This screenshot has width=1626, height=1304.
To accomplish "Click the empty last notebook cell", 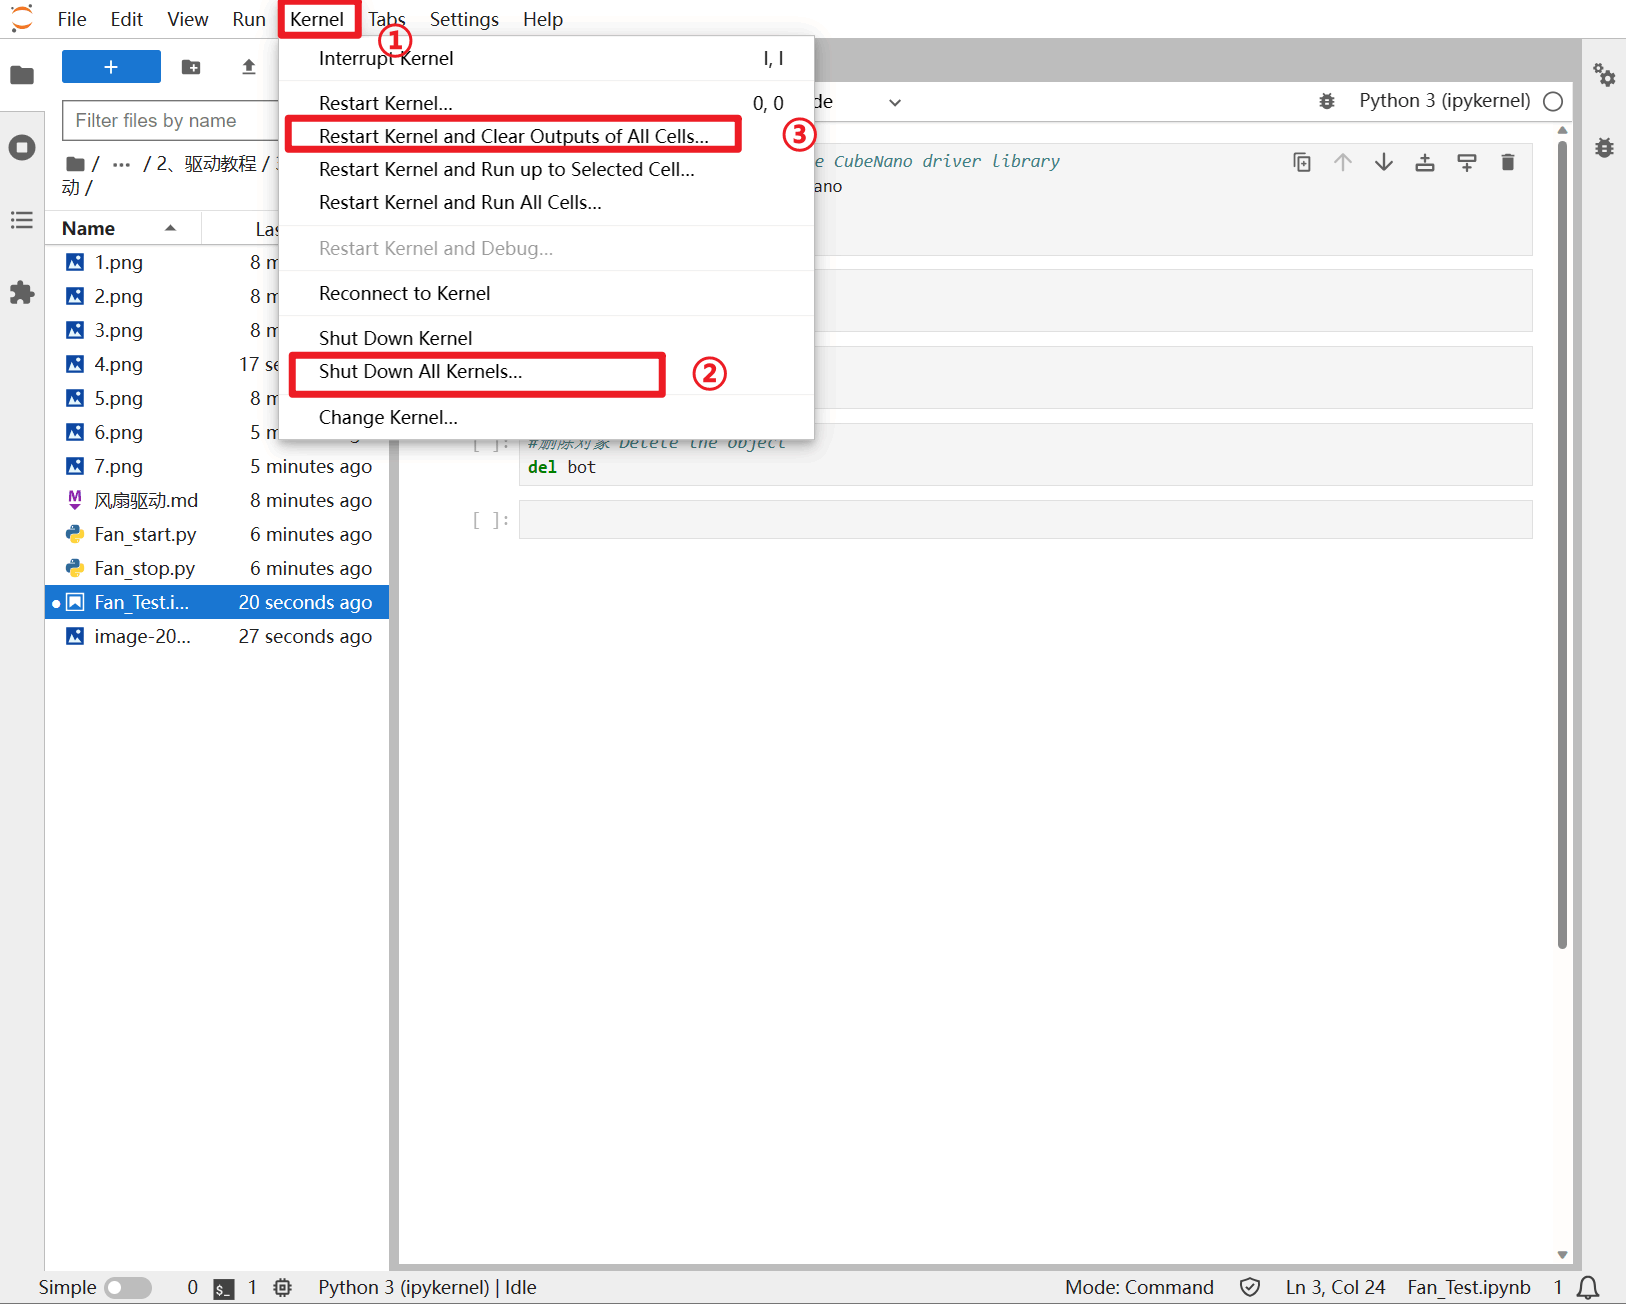I will click(1025, 520).
